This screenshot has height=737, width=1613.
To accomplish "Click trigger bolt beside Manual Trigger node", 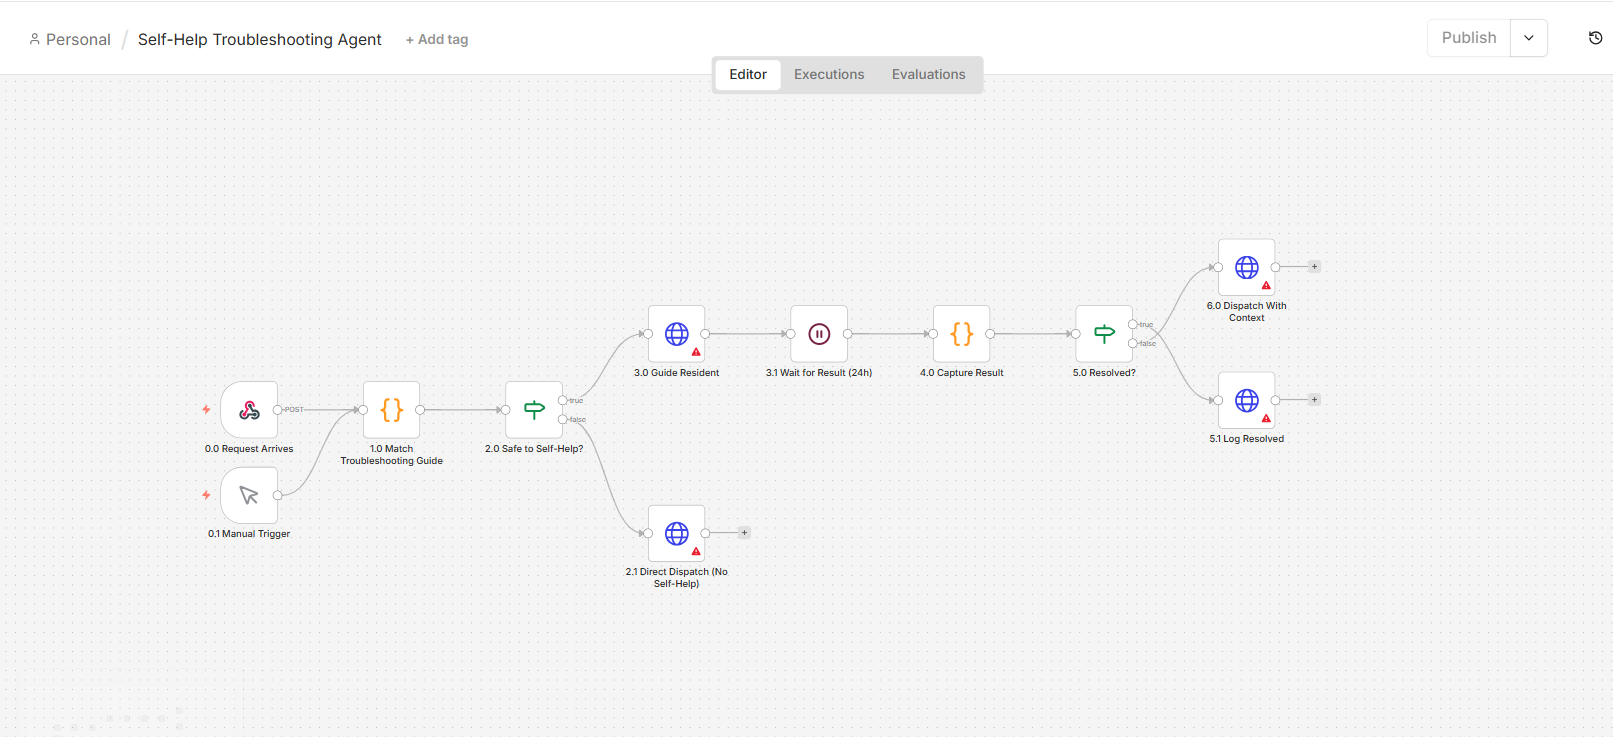I will click(x=206, y=495).
